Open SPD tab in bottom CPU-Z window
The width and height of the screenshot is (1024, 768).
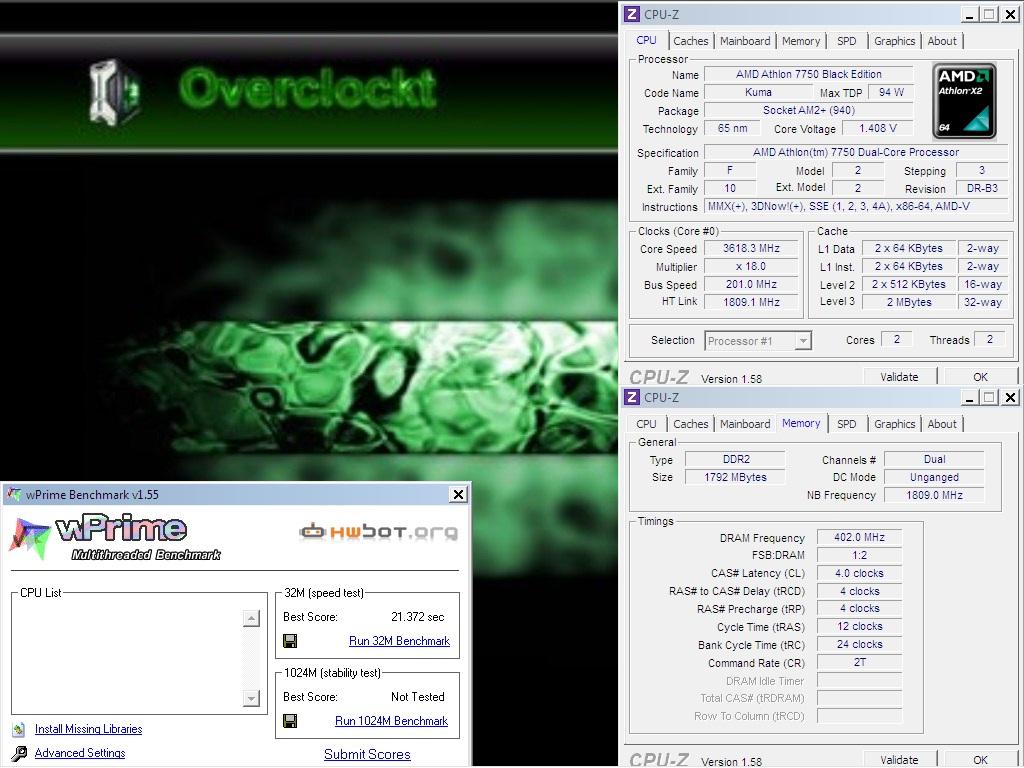click(846, 424)
